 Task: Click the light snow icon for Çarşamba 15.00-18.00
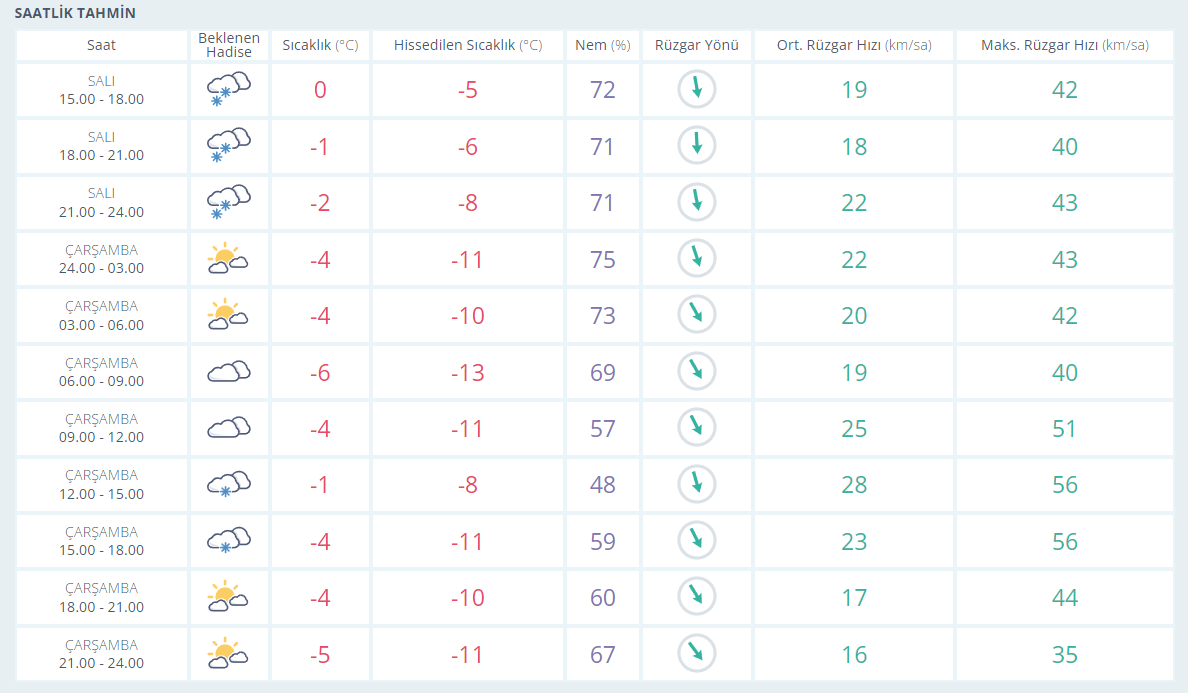[228, 541]
